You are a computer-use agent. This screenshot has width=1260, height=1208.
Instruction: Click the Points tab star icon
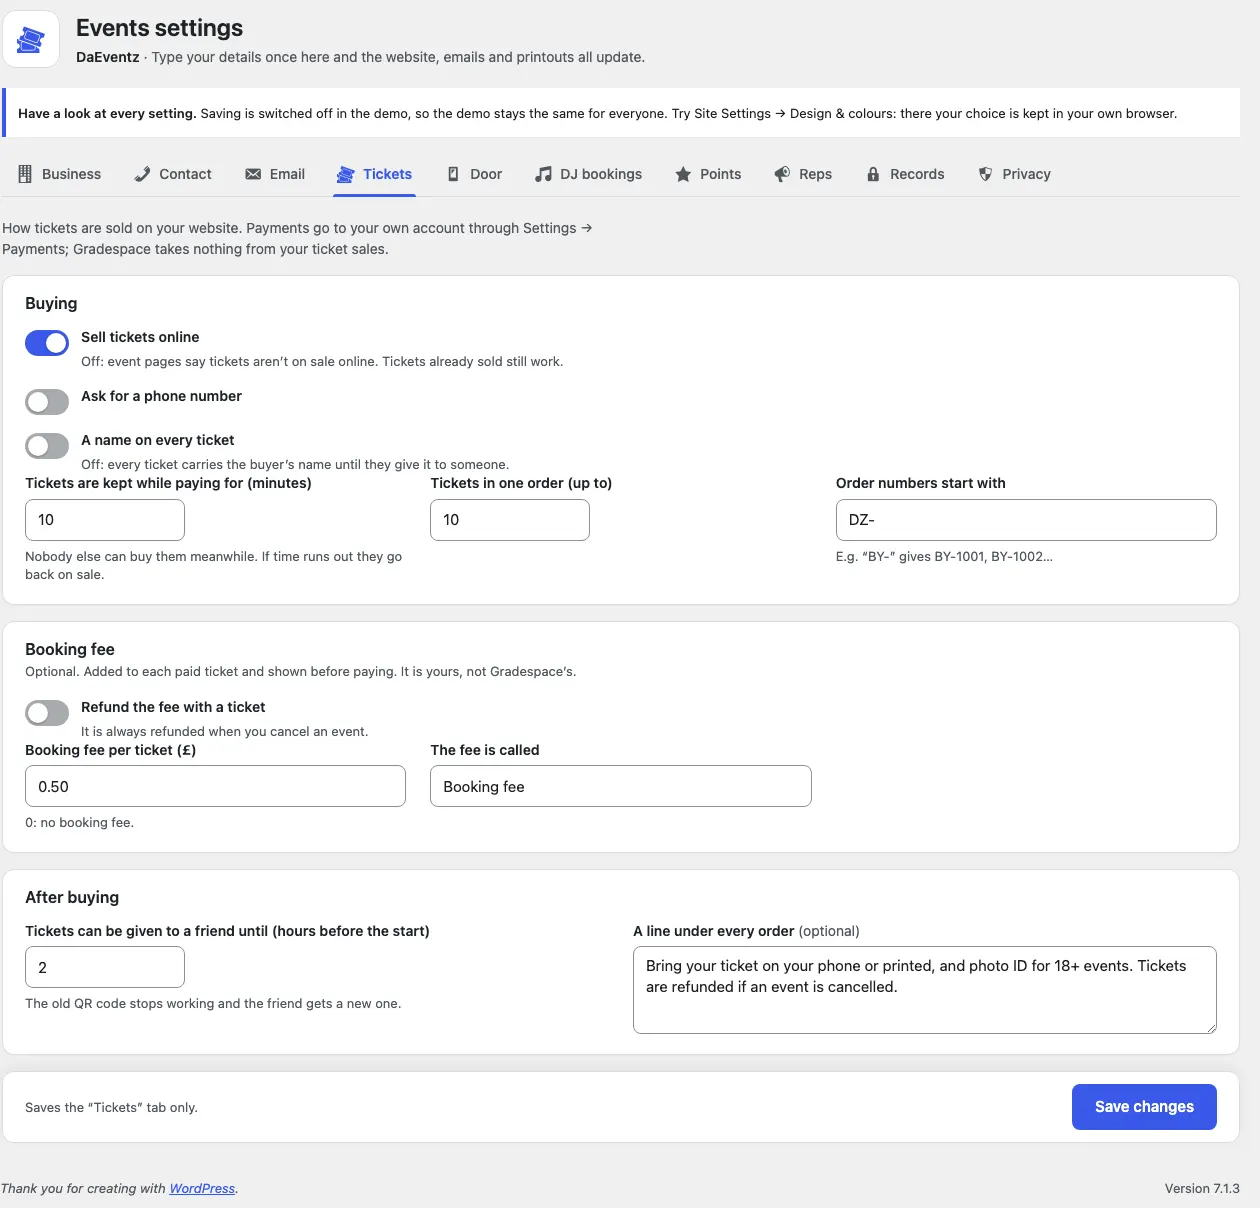point(683,174)
